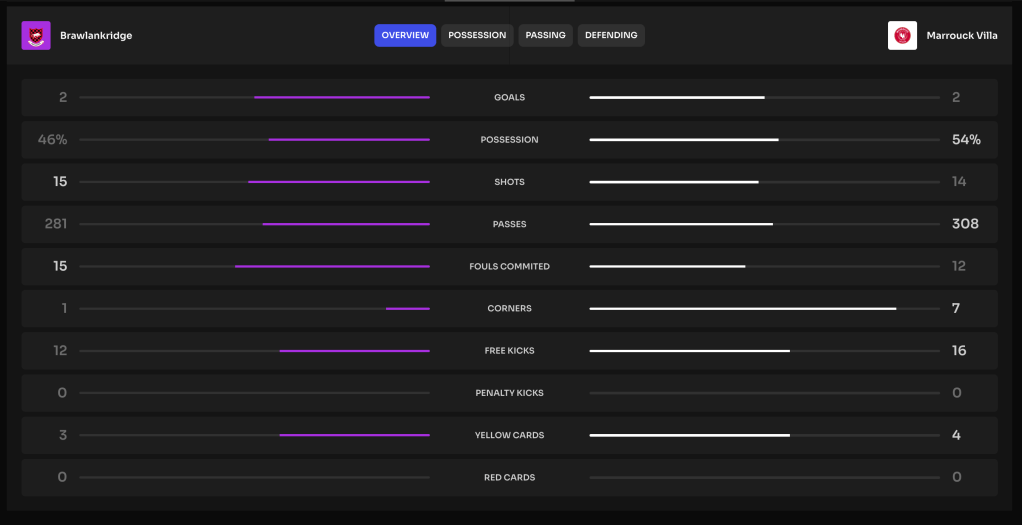
Task: Click the Penalty Kicks row label
Action: [509, 393]
